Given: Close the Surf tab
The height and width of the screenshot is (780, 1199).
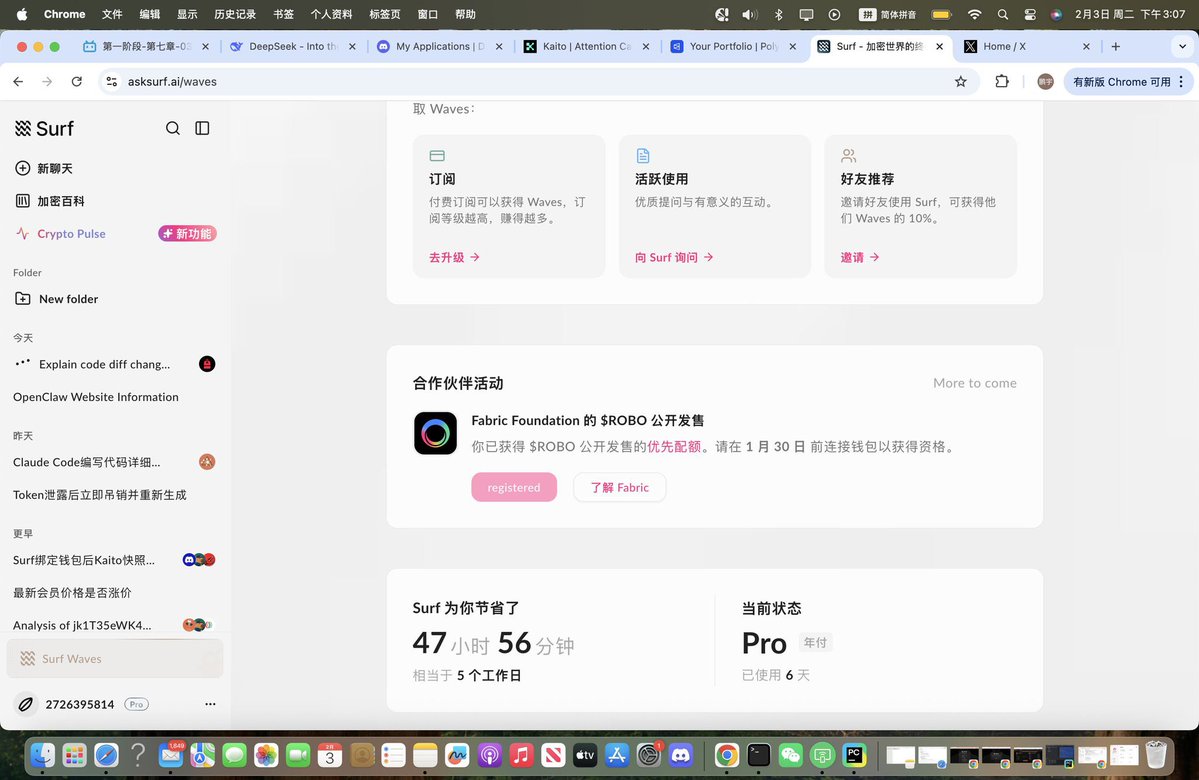Looking at the screenshot, I should click(x=940, y=47).
